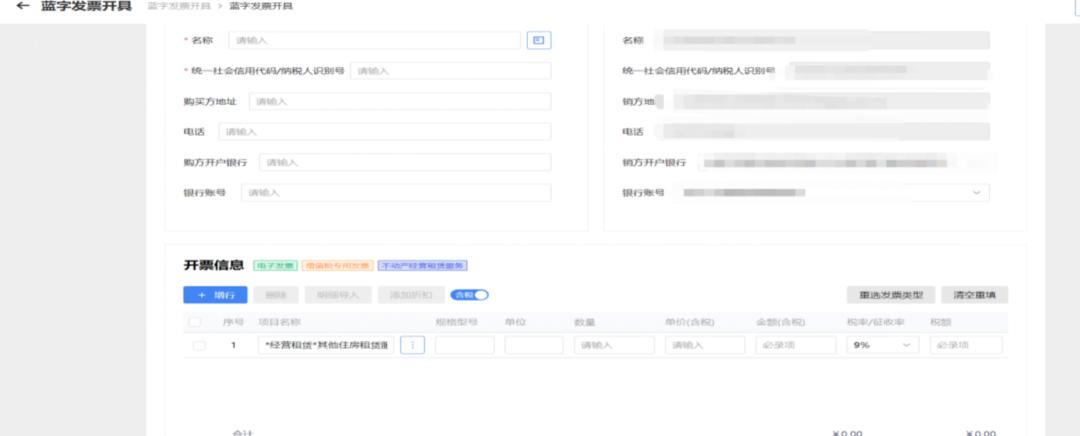This screenshot has width=1080, height=436.
Task: Tick the header select-all checkbox in item table
Action: pos(195,322)
